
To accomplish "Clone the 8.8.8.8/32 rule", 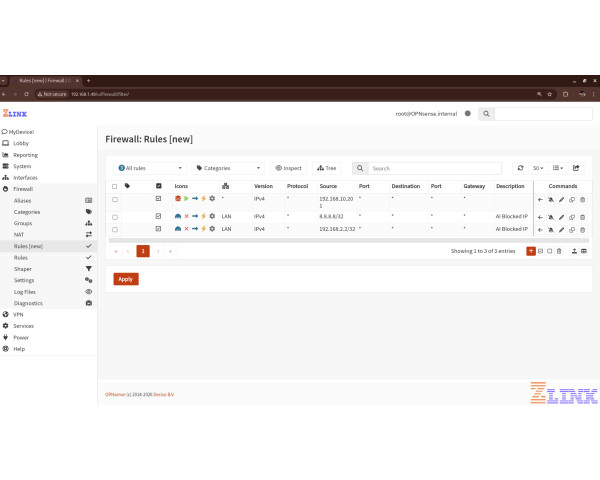I will click(x=572, y=216).
